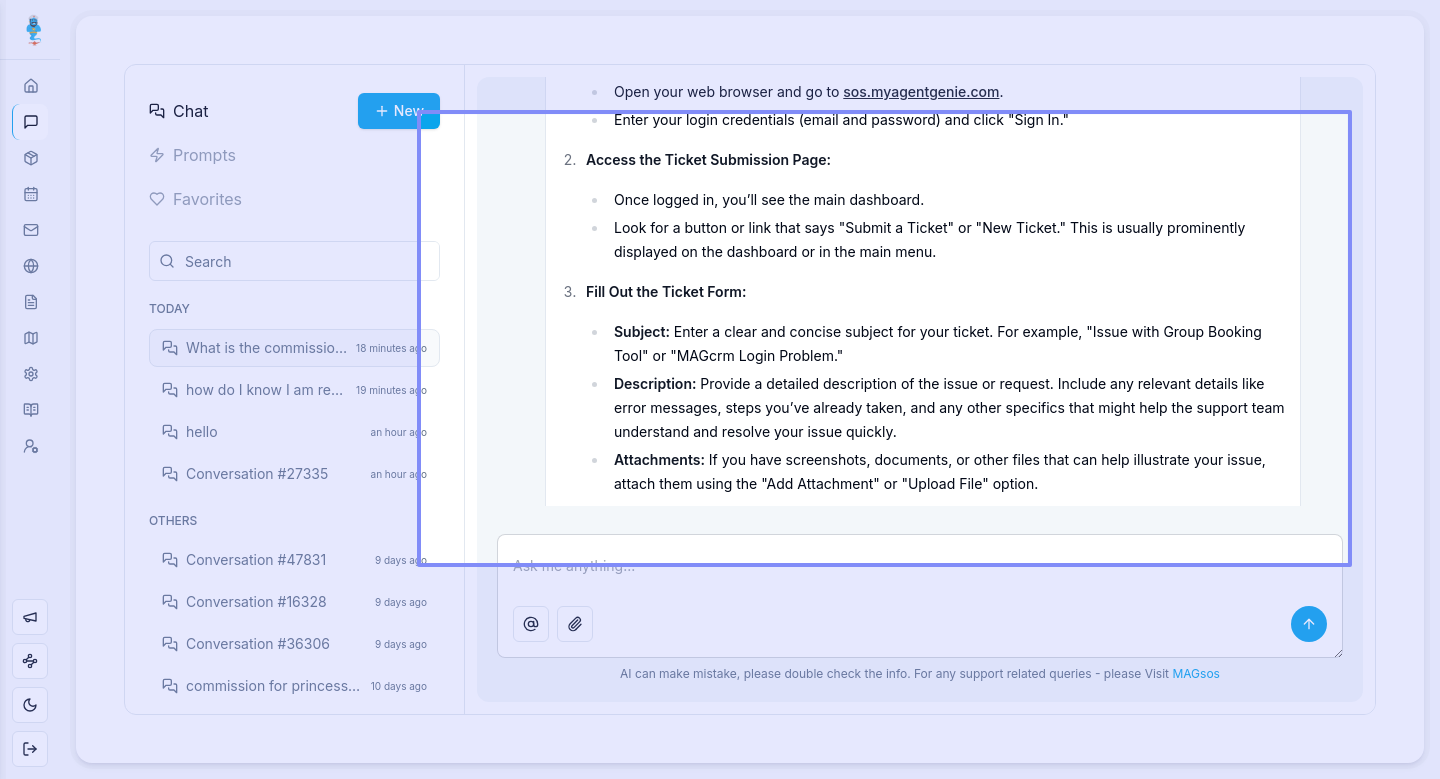Click the 'Ask me anything' message box
The image size is (1440, 779).
pyautogui.click(x=900, y=568)
